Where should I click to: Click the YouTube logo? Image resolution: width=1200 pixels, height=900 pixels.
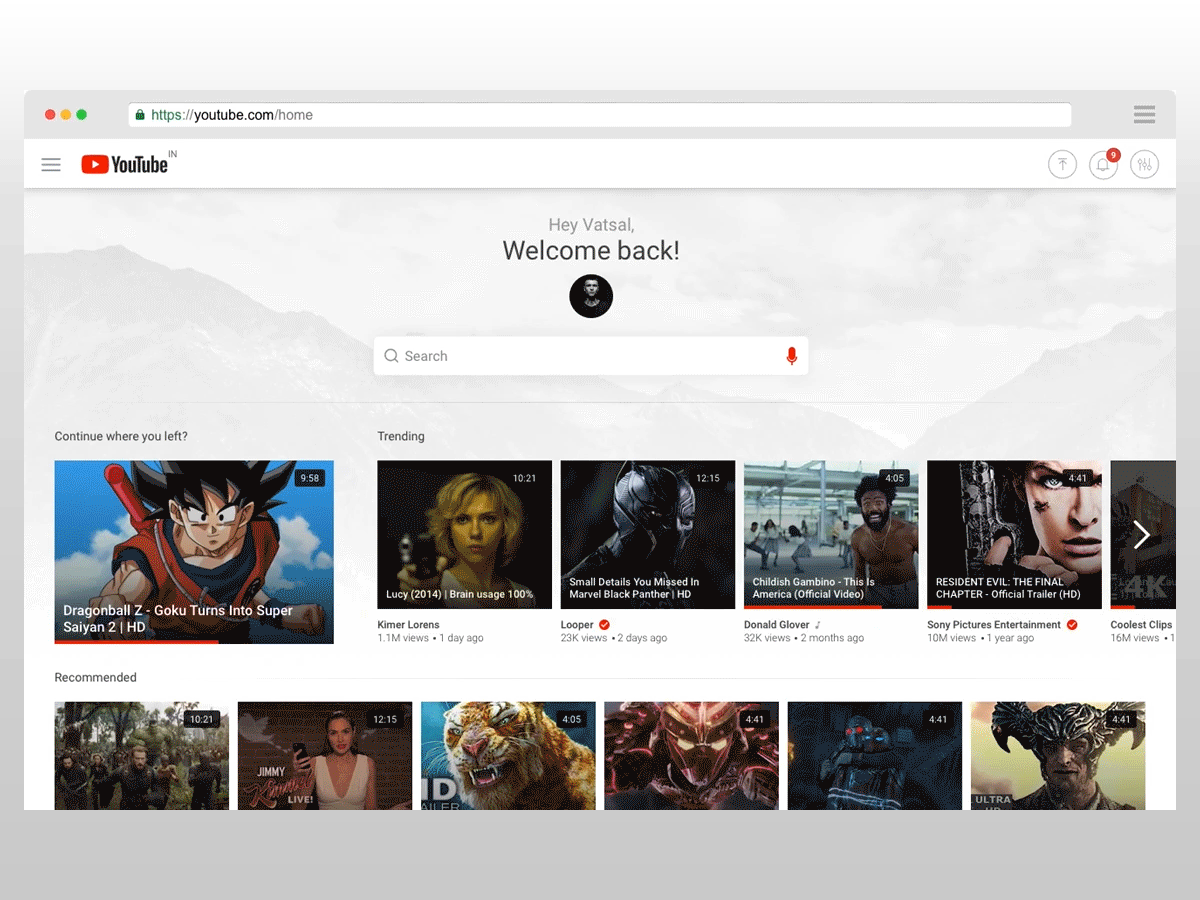click(125, 164)
